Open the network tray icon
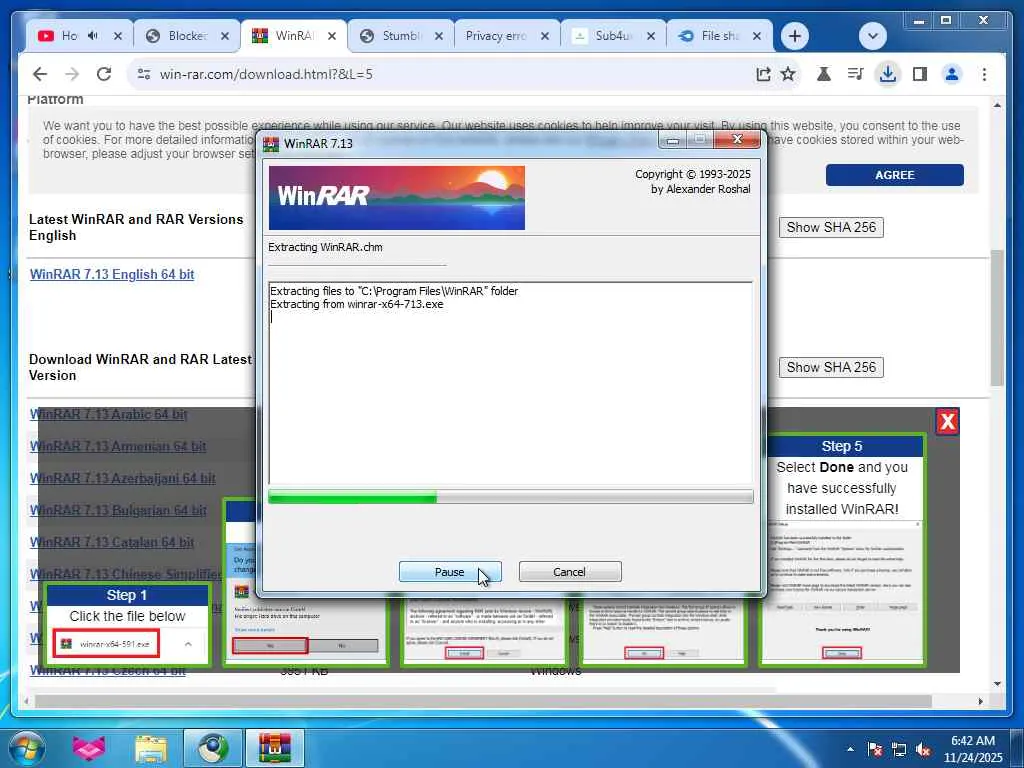 pyautogui.click(x=899, y=749)
